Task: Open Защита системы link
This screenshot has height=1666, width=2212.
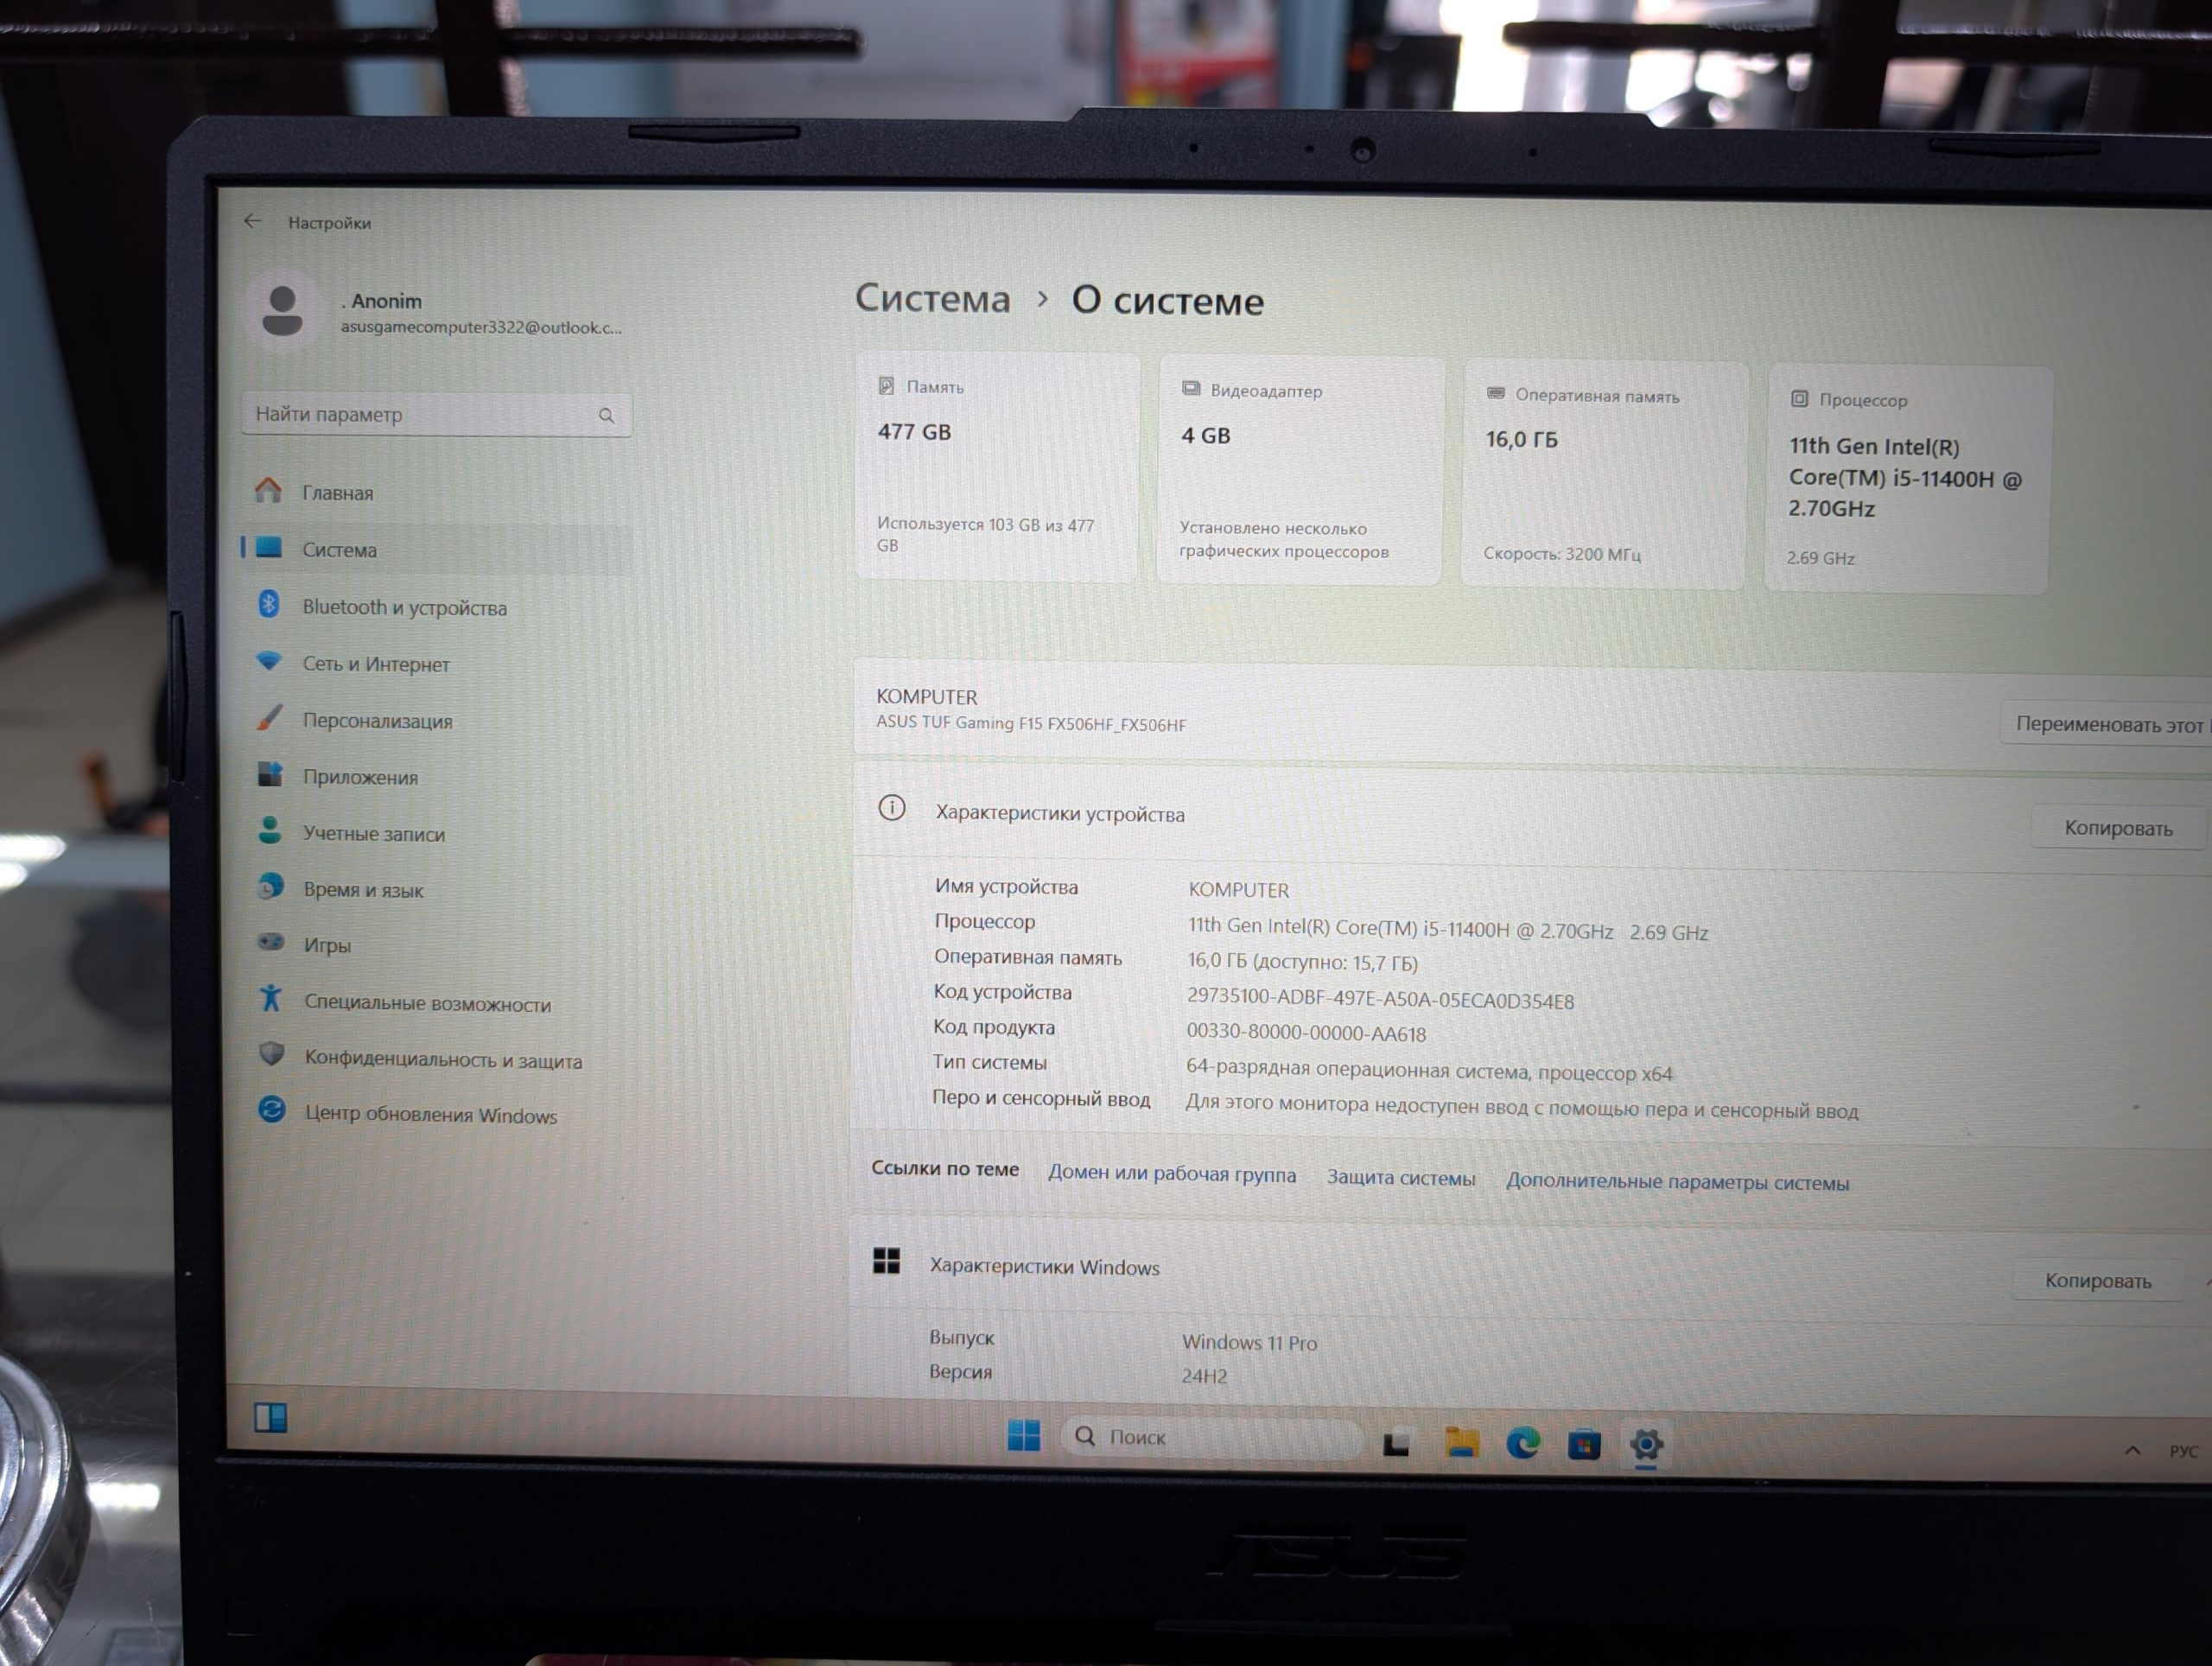Action: coord(1400,1178)
